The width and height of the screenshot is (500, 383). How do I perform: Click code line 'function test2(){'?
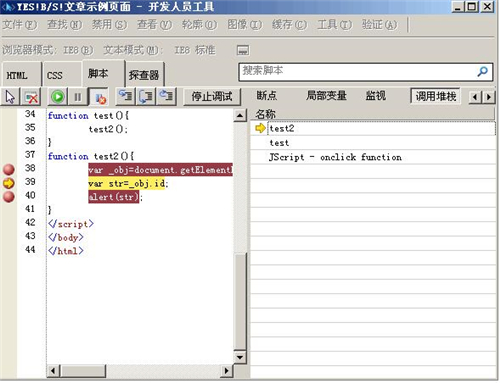pyautogui.click(x=91, y=156)
